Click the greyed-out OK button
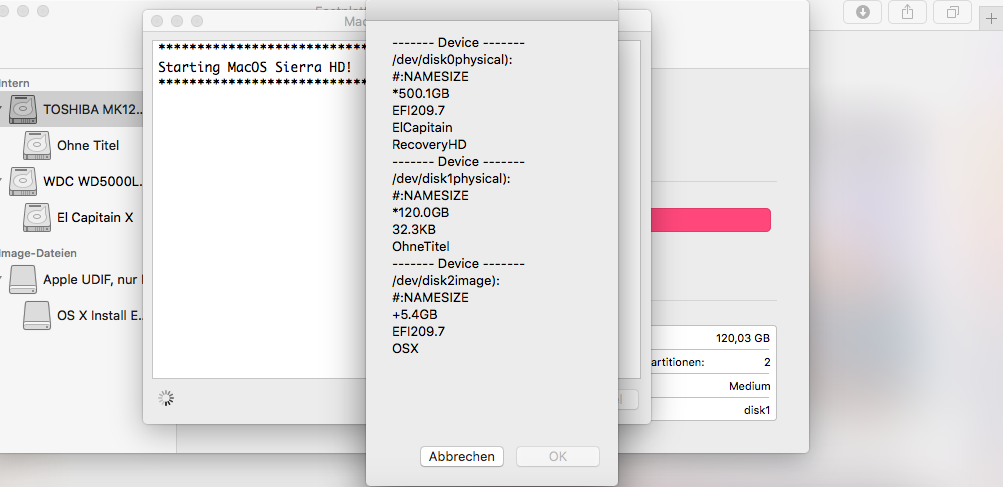Viewport: 1003px width, 487px height. [558, 456]
